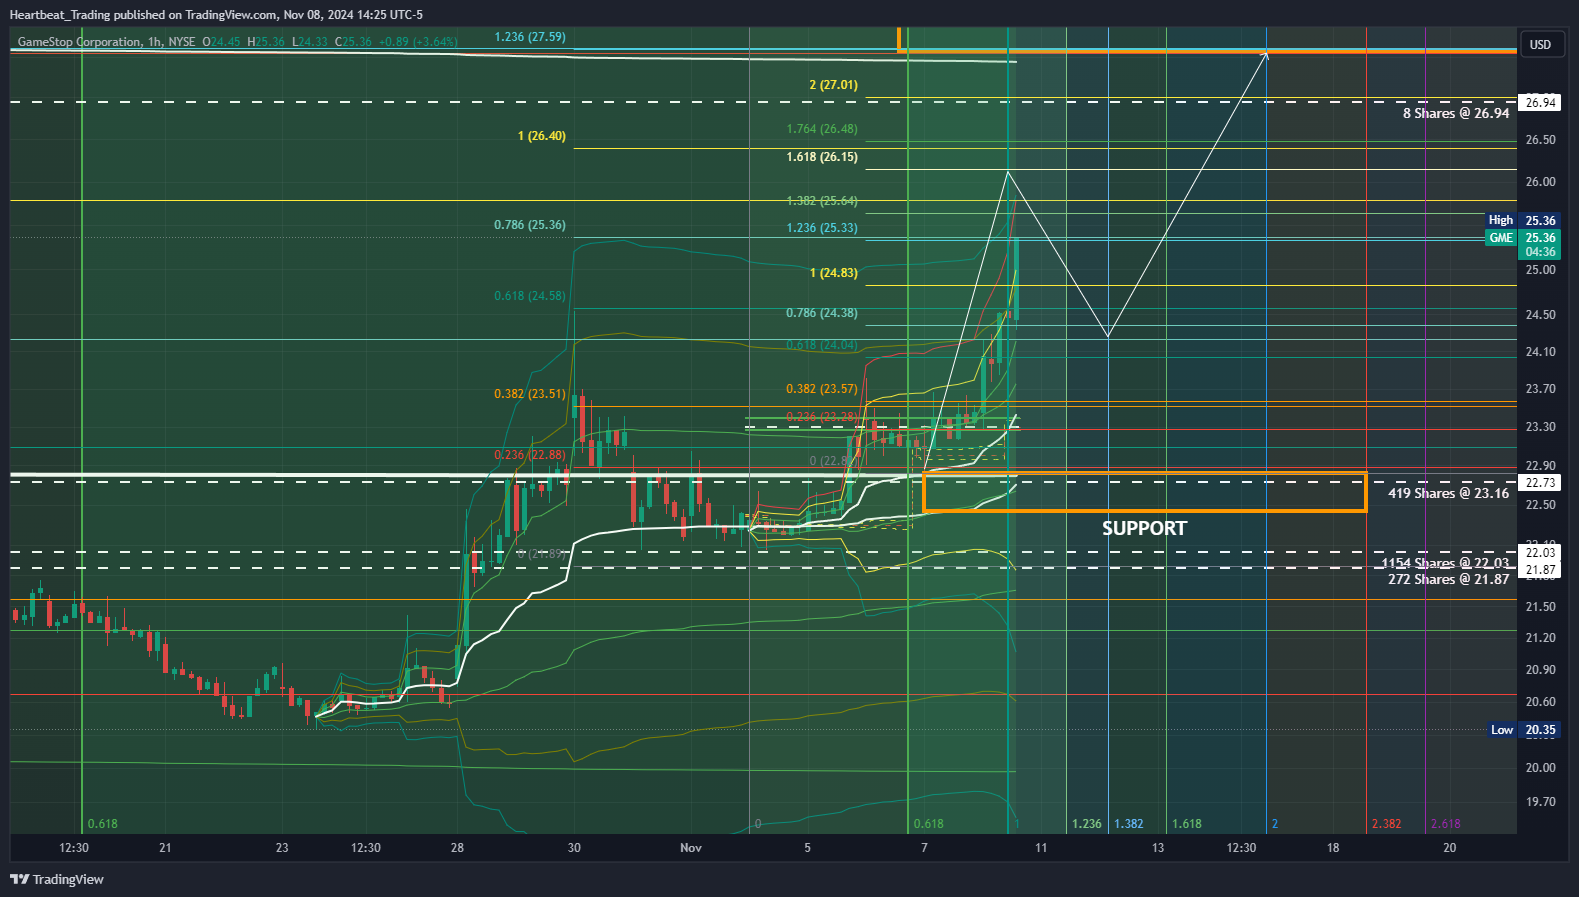Select the 1.236 (25.33) Fibonacci label
Image resolution: width=1579 pixels, height=897 pixels.
[x=822, y=228]
